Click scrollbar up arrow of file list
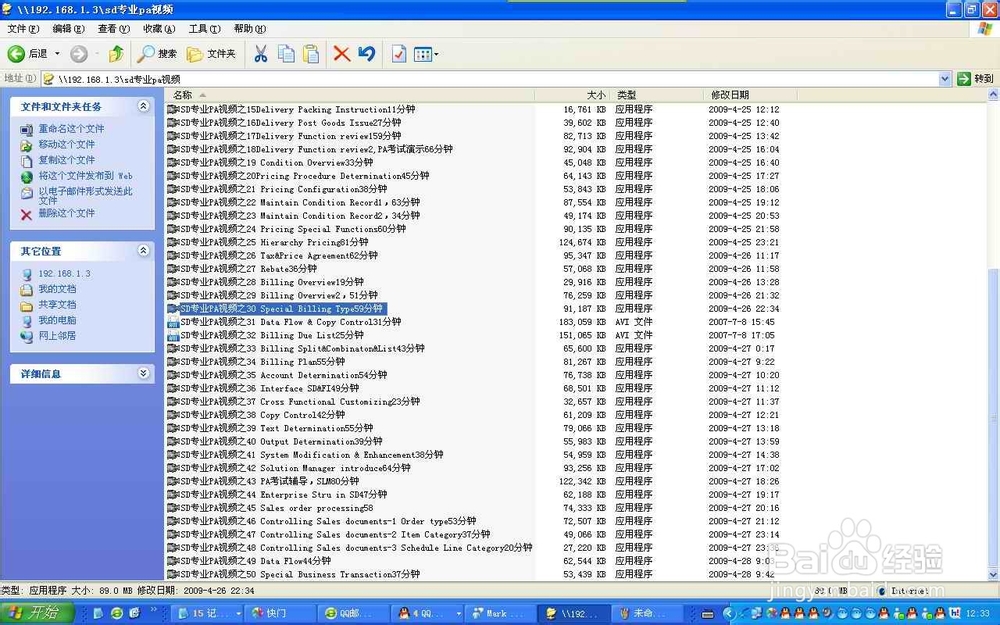 click(x=993, y=95)
